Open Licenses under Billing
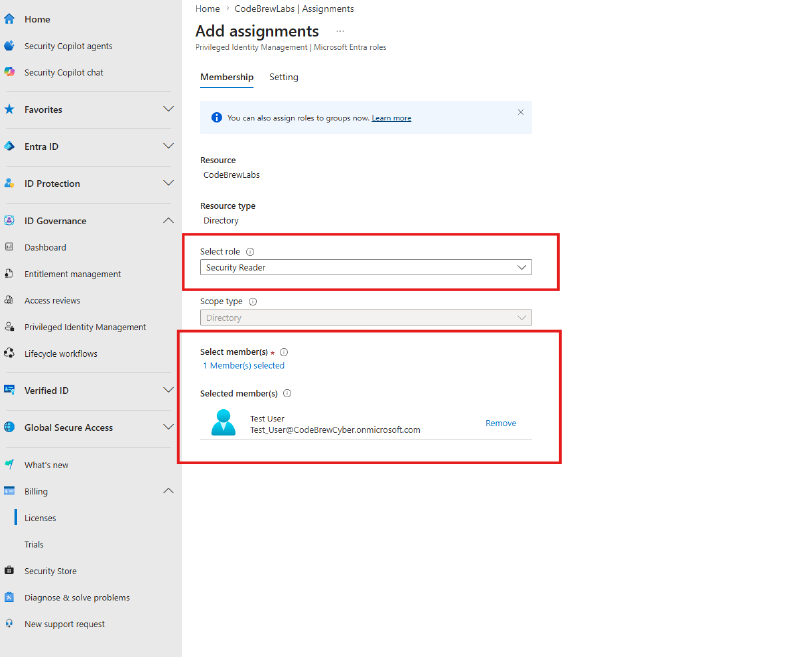The height and width of the screenshot is (657, 800). click(40, 518)
